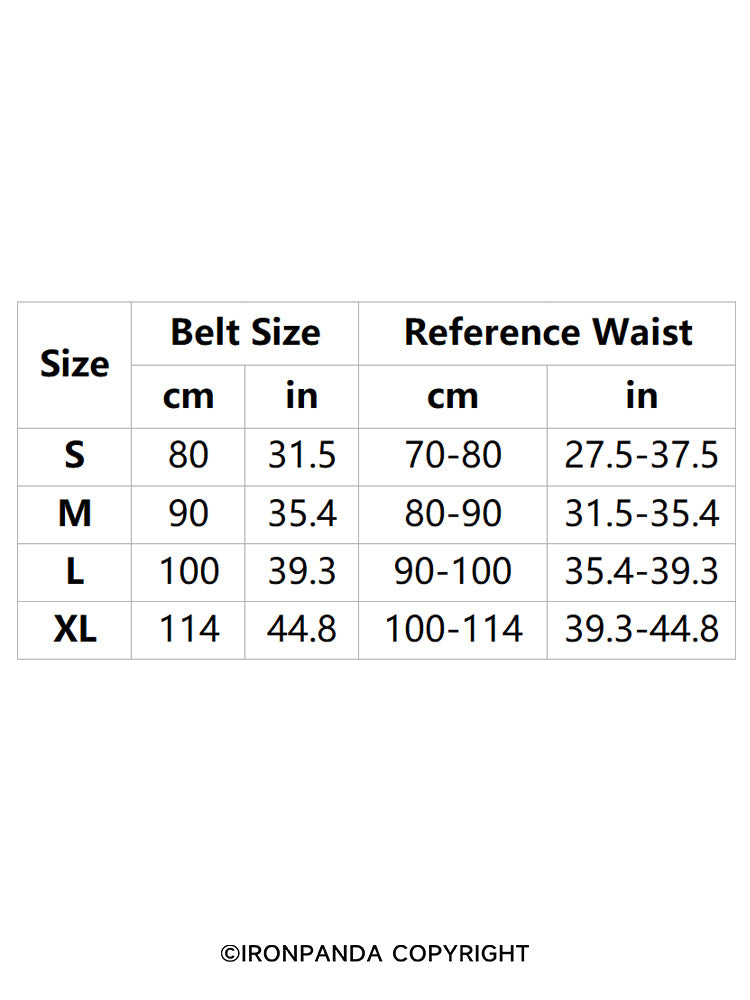Click the waist range cell "100-114"

tap(452, 630)
